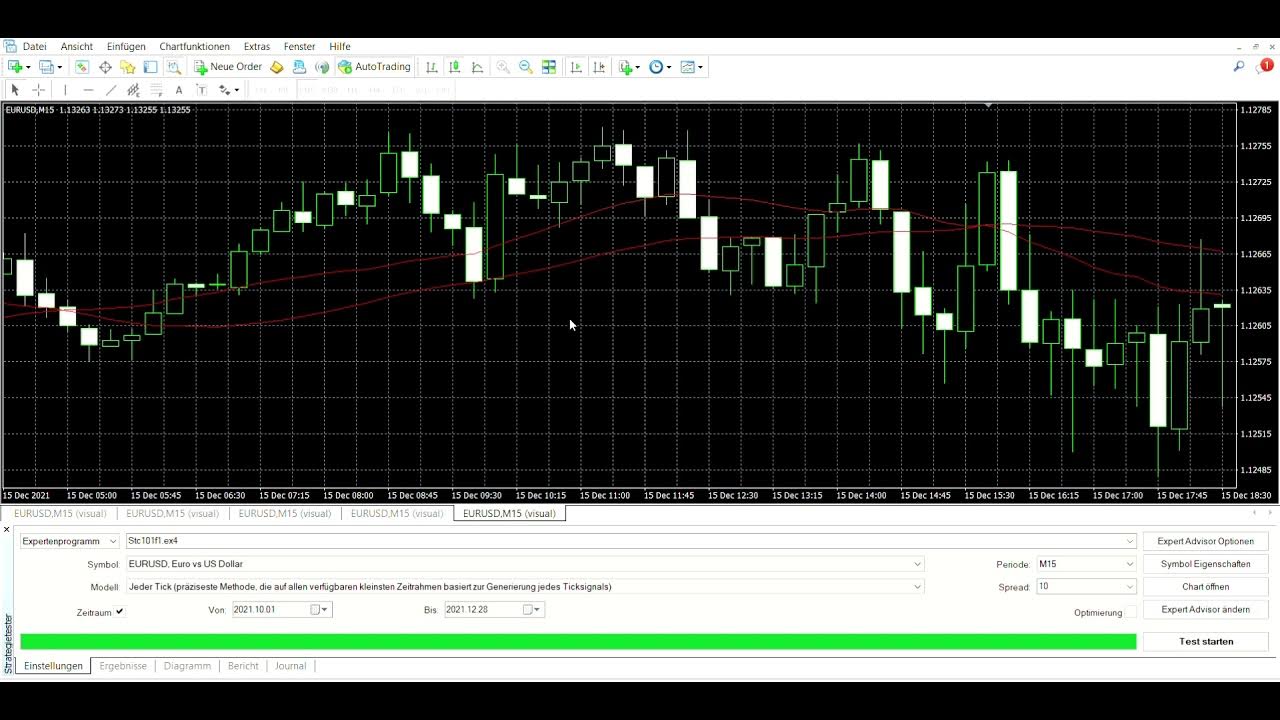Select the Einstellungen tab

click(53, 666)
